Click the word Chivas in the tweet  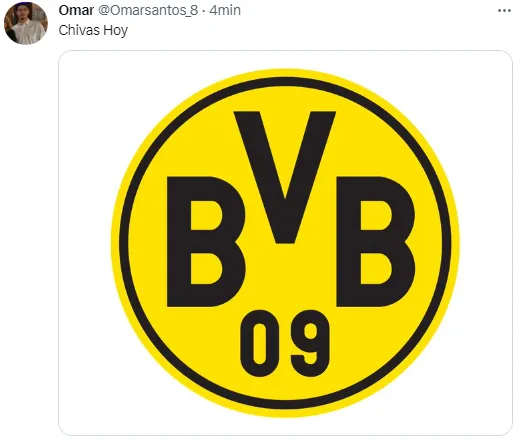click(79, 30)
